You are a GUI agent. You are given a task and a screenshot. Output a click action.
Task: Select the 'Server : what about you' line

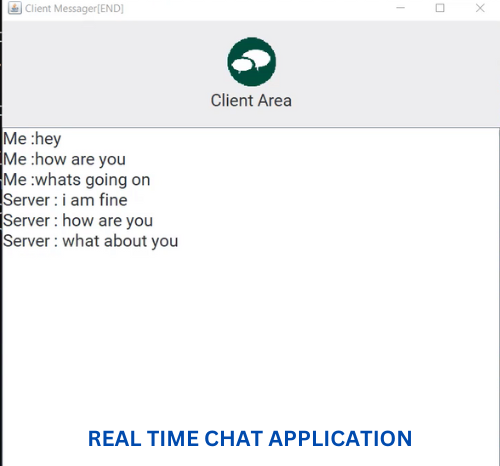[91, 241]
